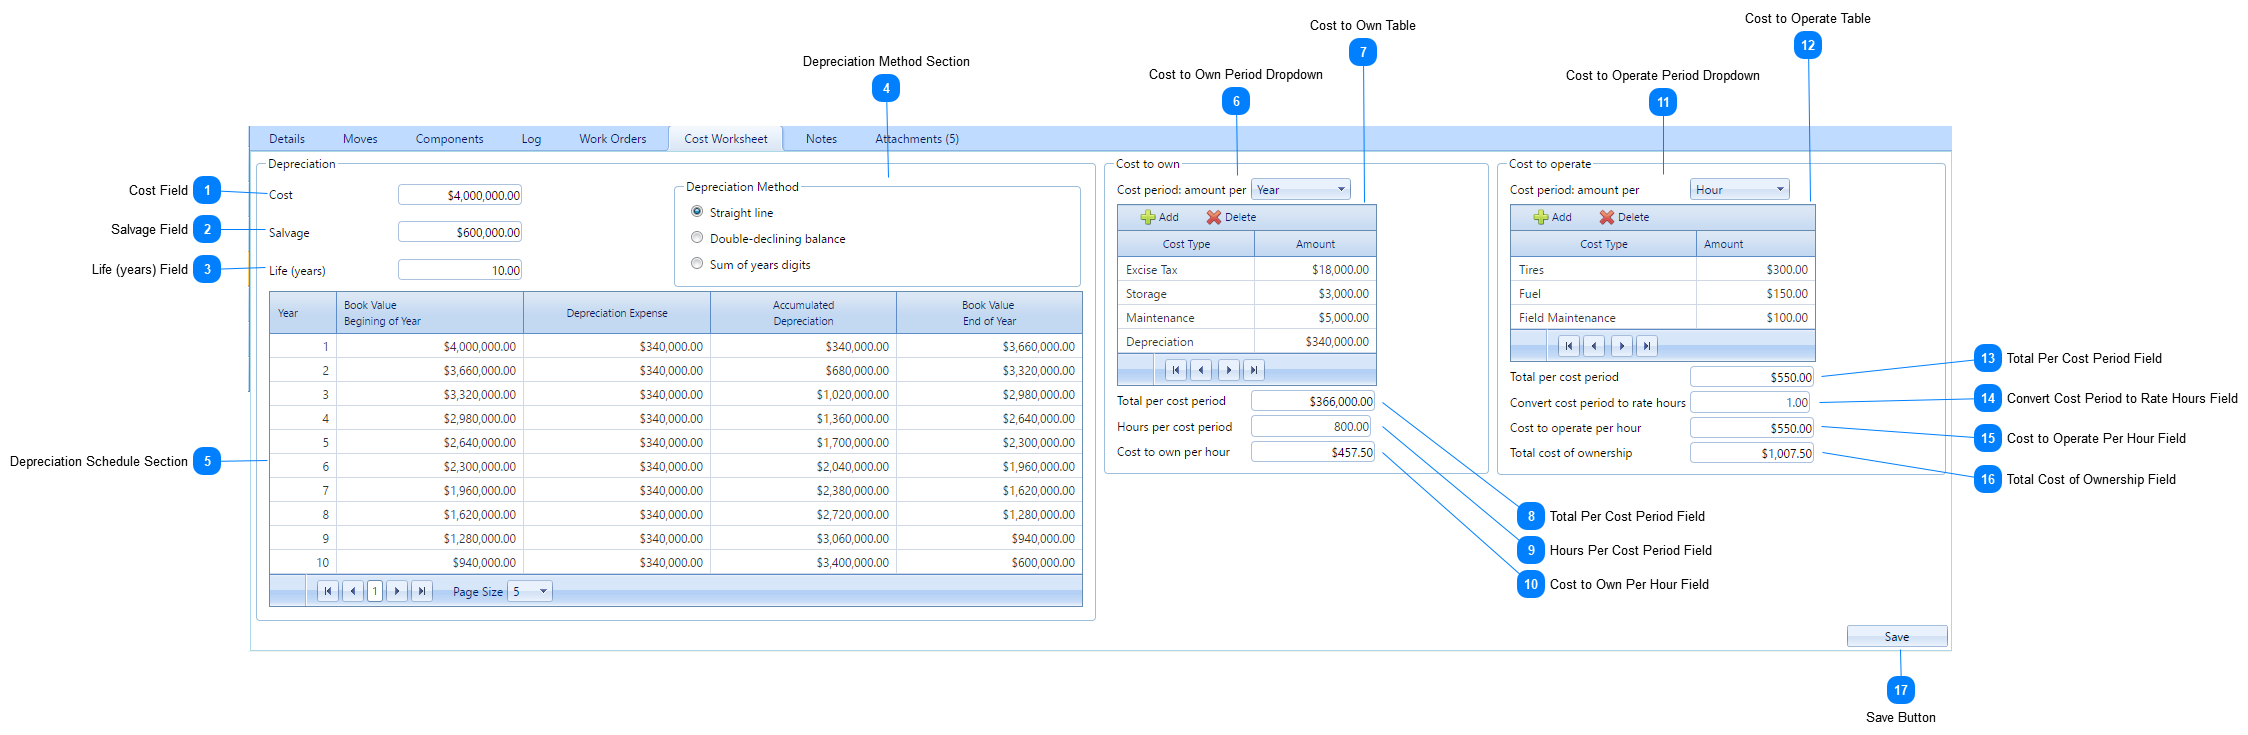This screenshot has width=2248, height=735.
Task: Click the Life (years) input field
Action: pyautogui.click(x=460, y=270)
